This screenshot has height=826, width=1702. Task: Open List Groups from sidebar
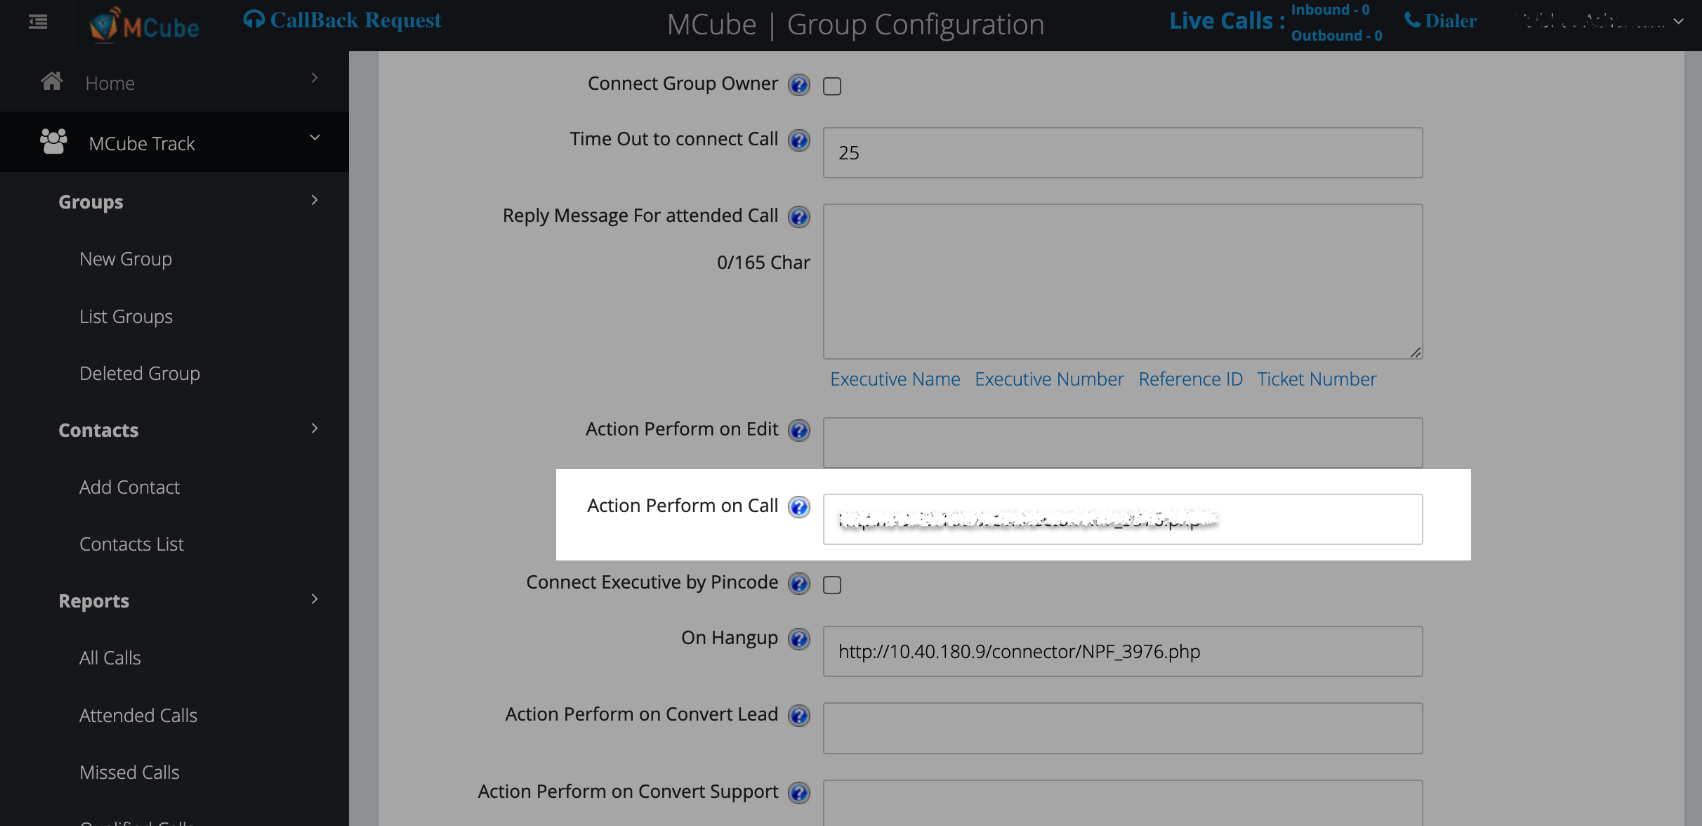(x=126, y=317)
